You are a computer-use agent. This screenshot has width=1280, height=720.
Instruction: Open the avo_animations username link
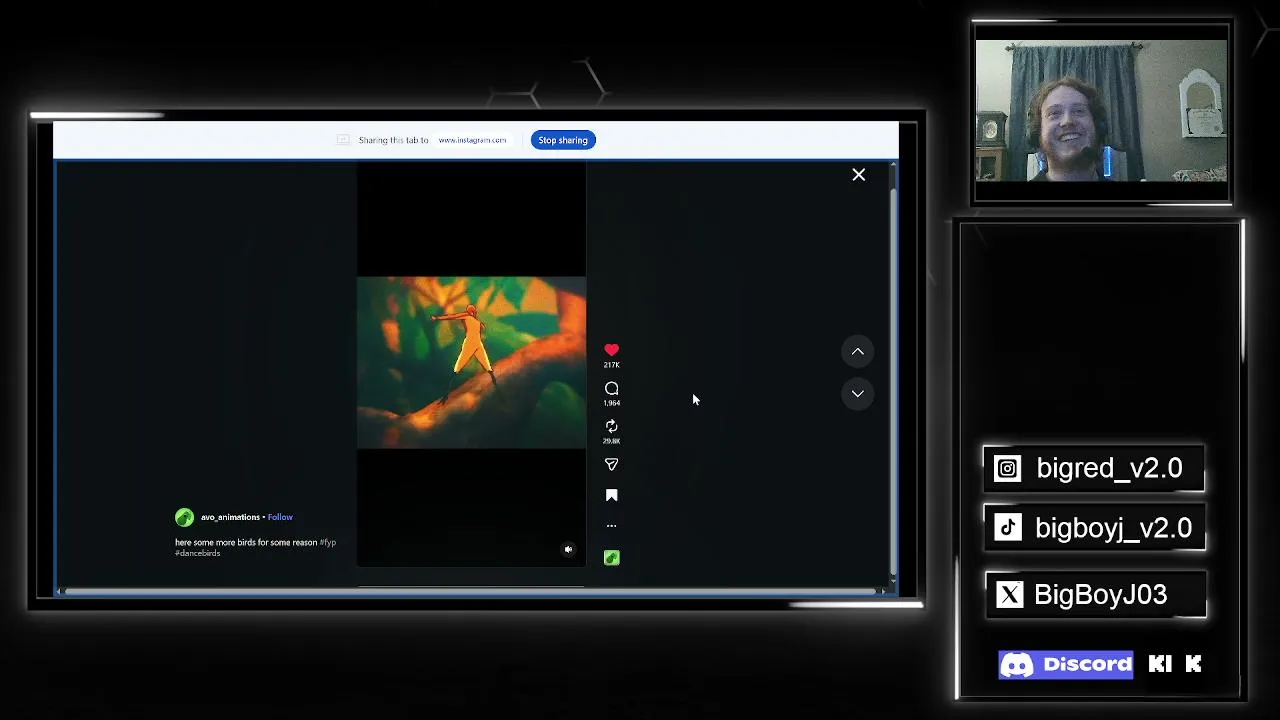click(x=230, y=517)
